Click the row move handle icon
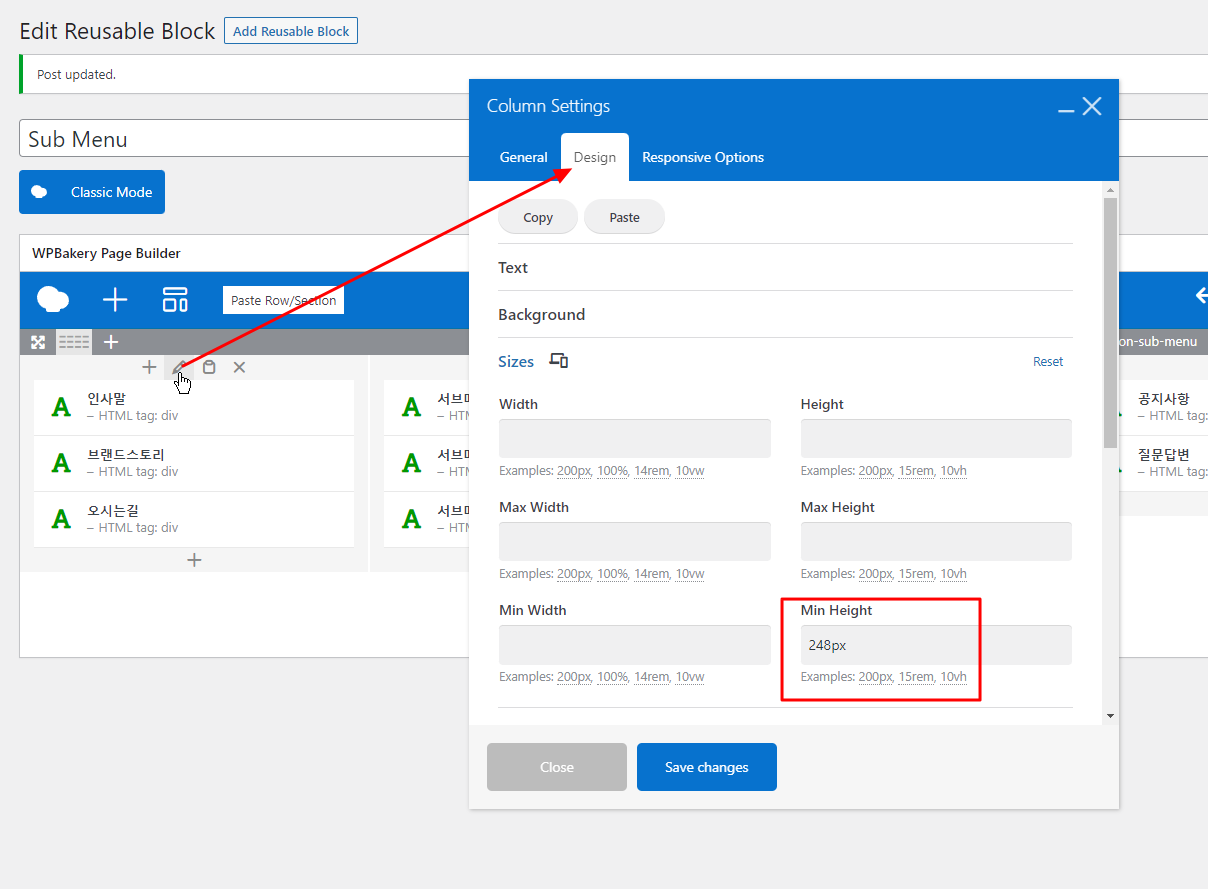This screenshot has width=1208, height=889. pos(38,342)
